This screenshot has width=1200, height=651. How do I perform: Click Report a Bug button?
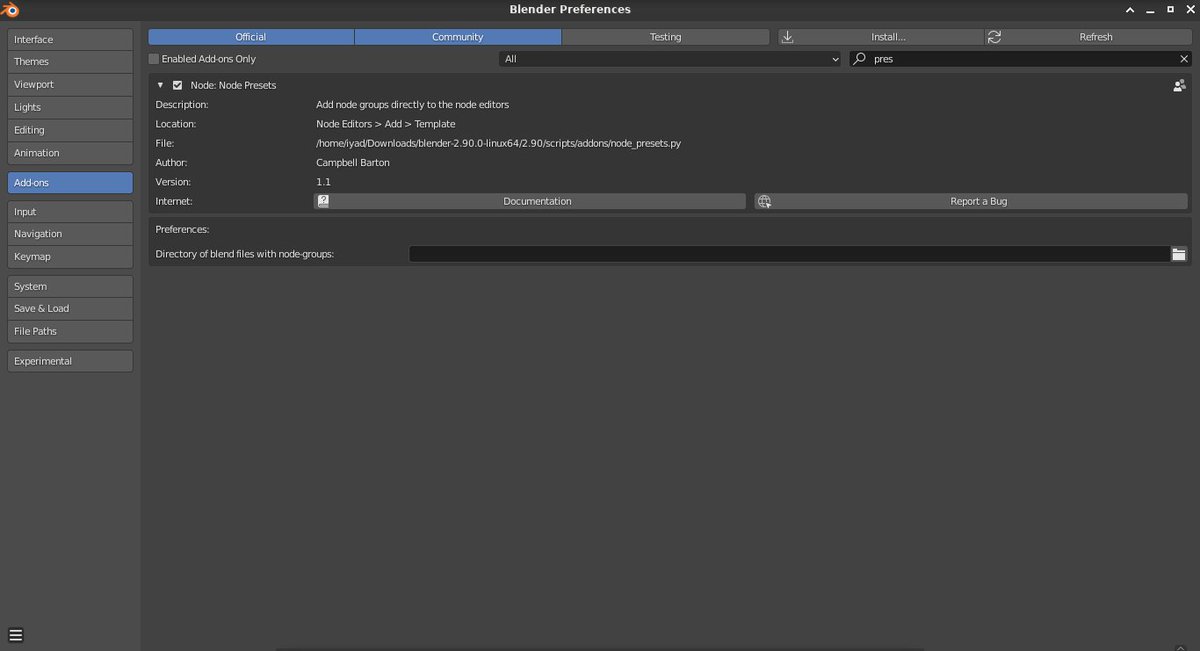click(971, 201)
